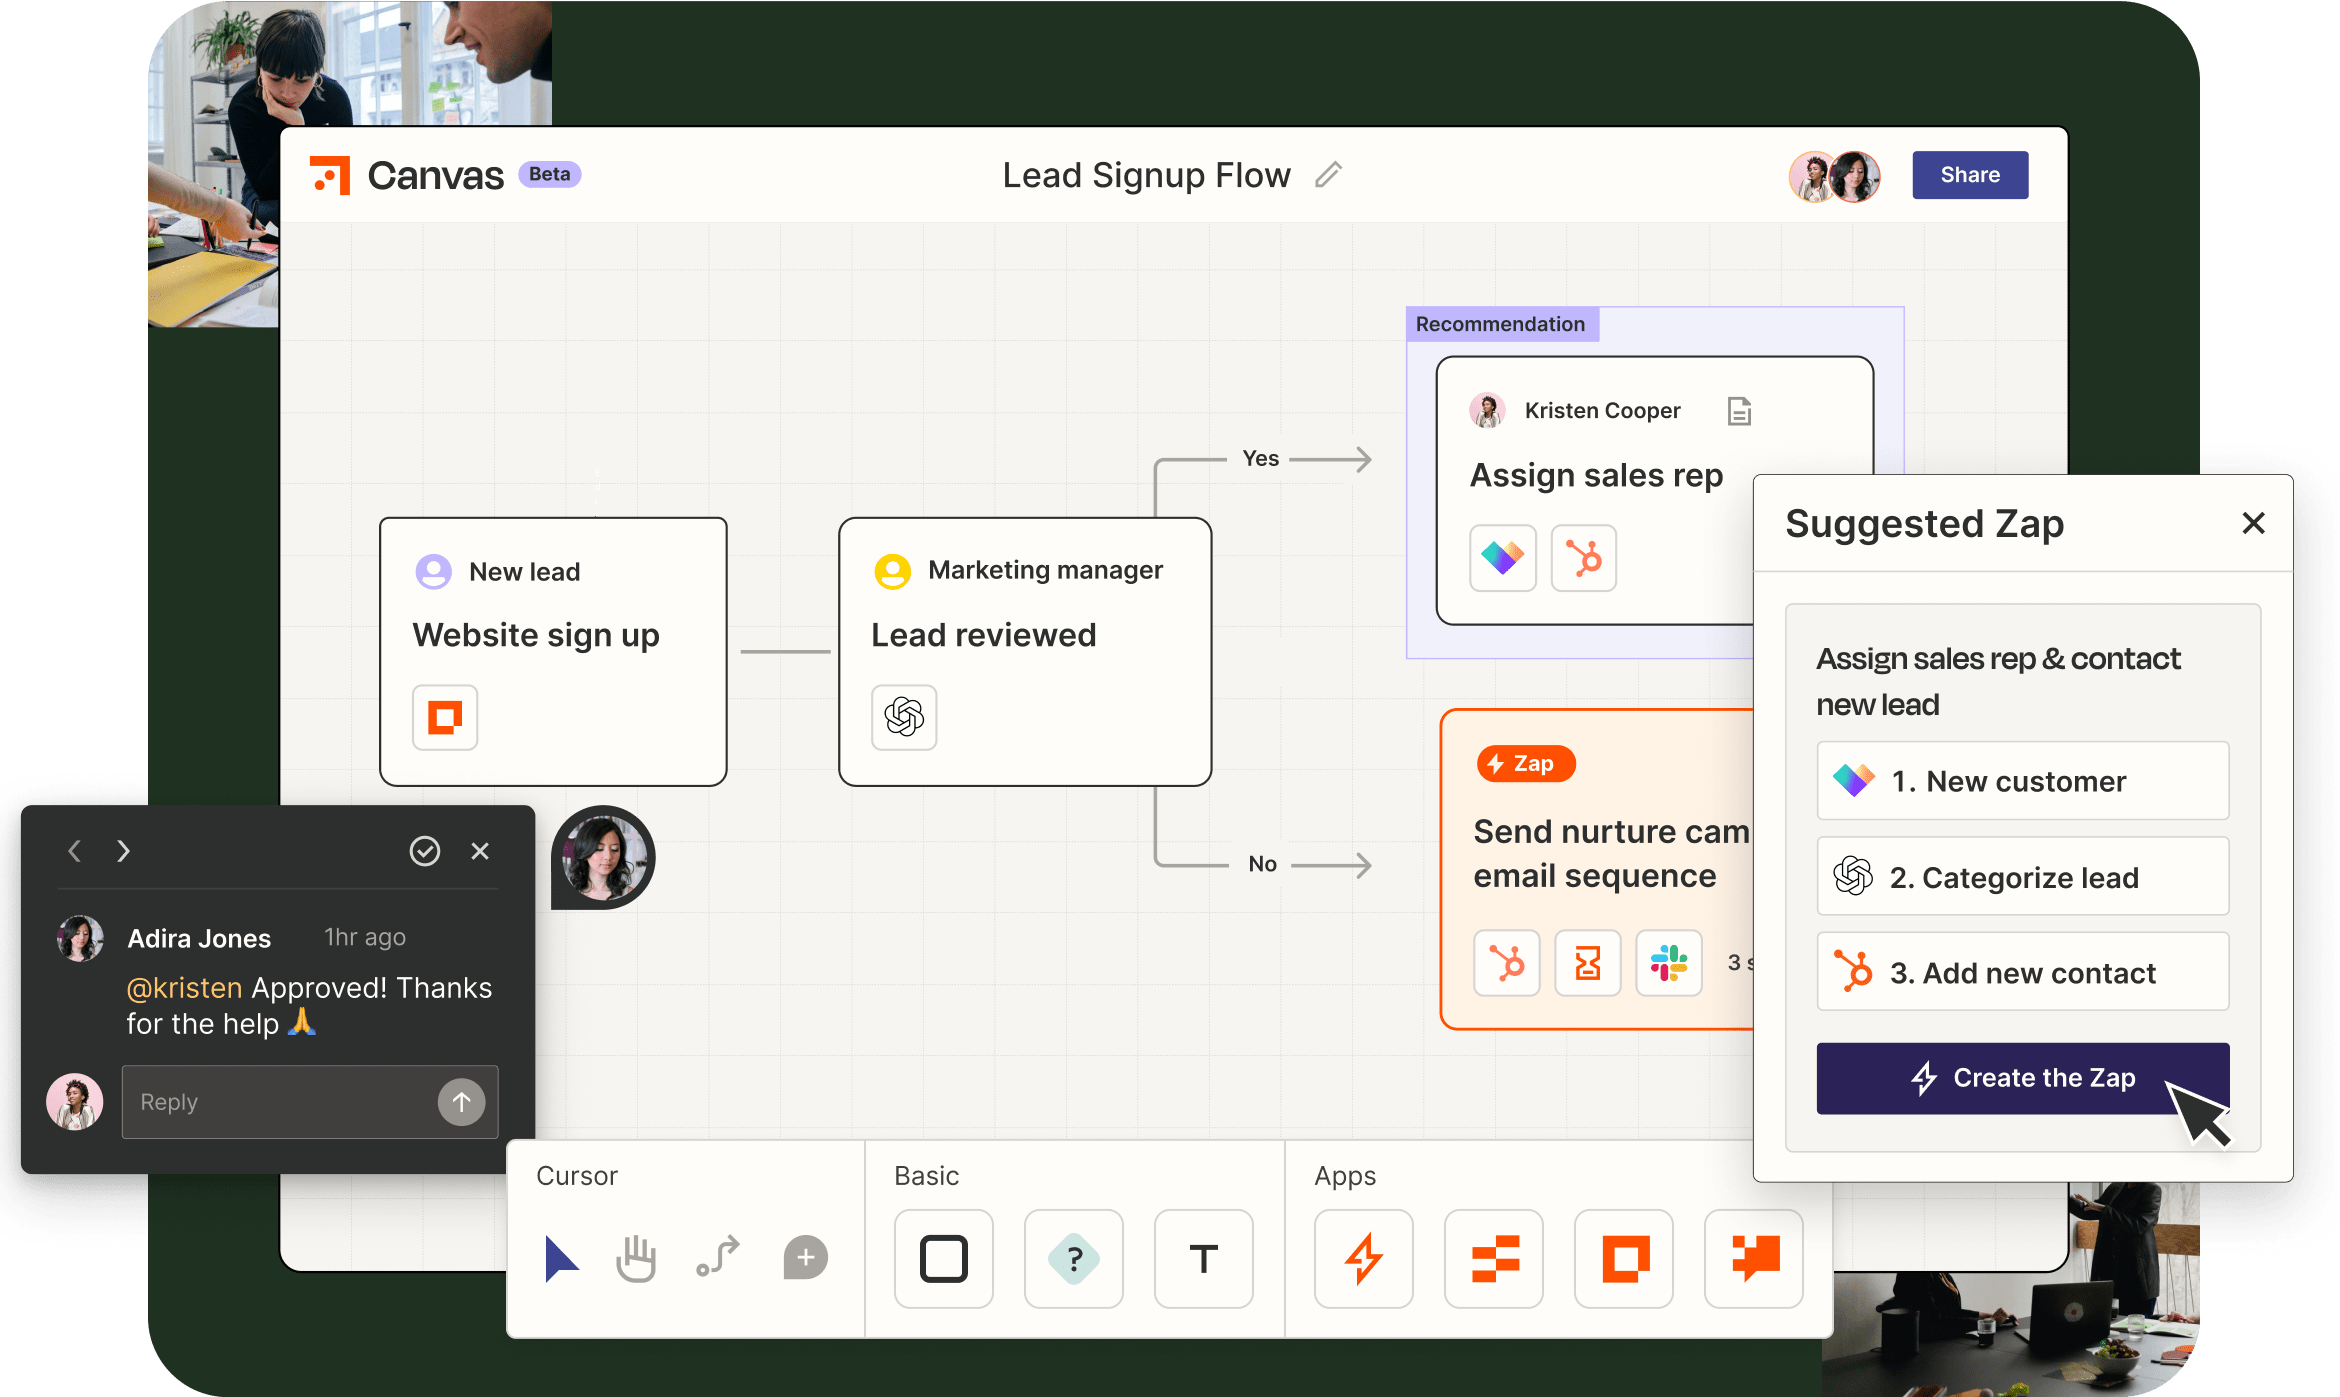Select the pointer cursor tool
This screenshot has height=1397, width=2340.
[x=561, y=1258]
